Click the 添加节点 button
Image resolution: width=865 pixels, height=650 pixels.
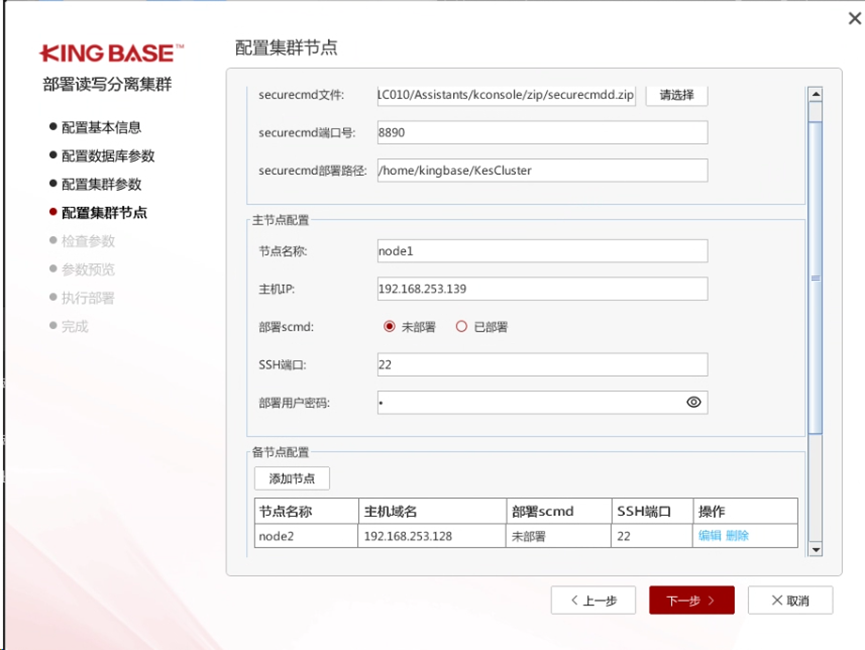[292, 478]
